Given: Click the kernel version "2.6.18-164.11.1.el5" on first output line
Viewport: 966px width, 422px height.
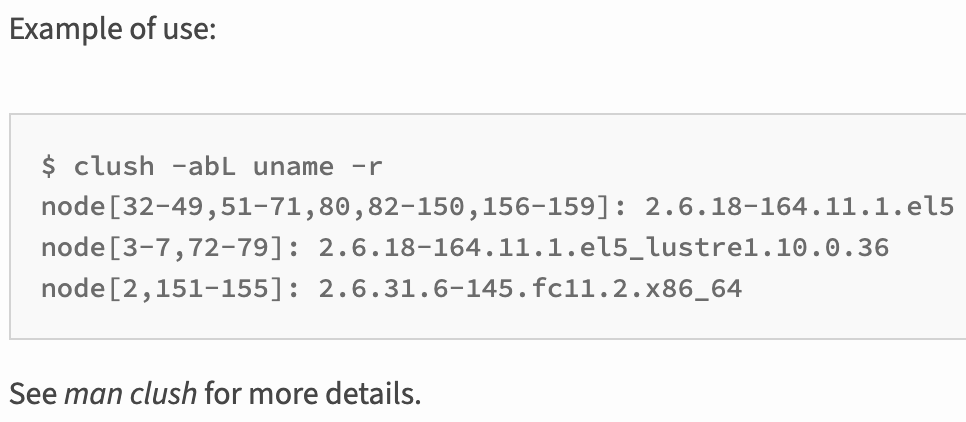Looking at the screenshot, I should [799, 207].
